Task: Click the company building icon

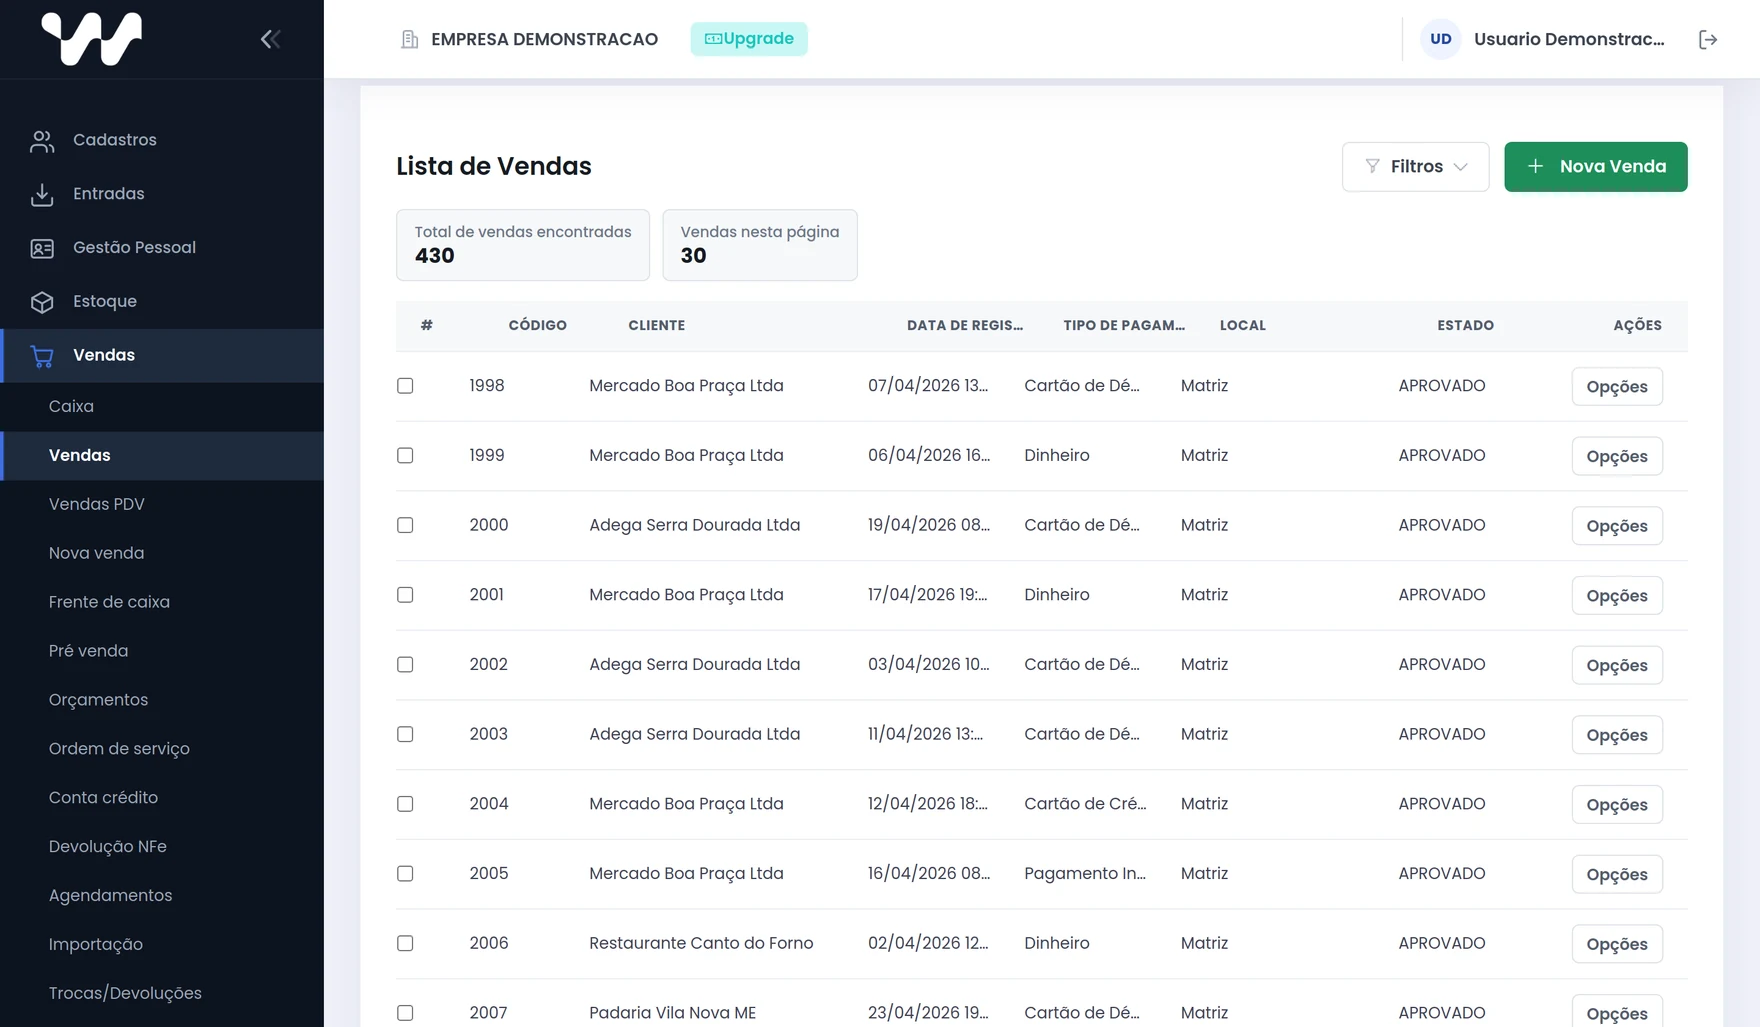Action: [409, 39]
